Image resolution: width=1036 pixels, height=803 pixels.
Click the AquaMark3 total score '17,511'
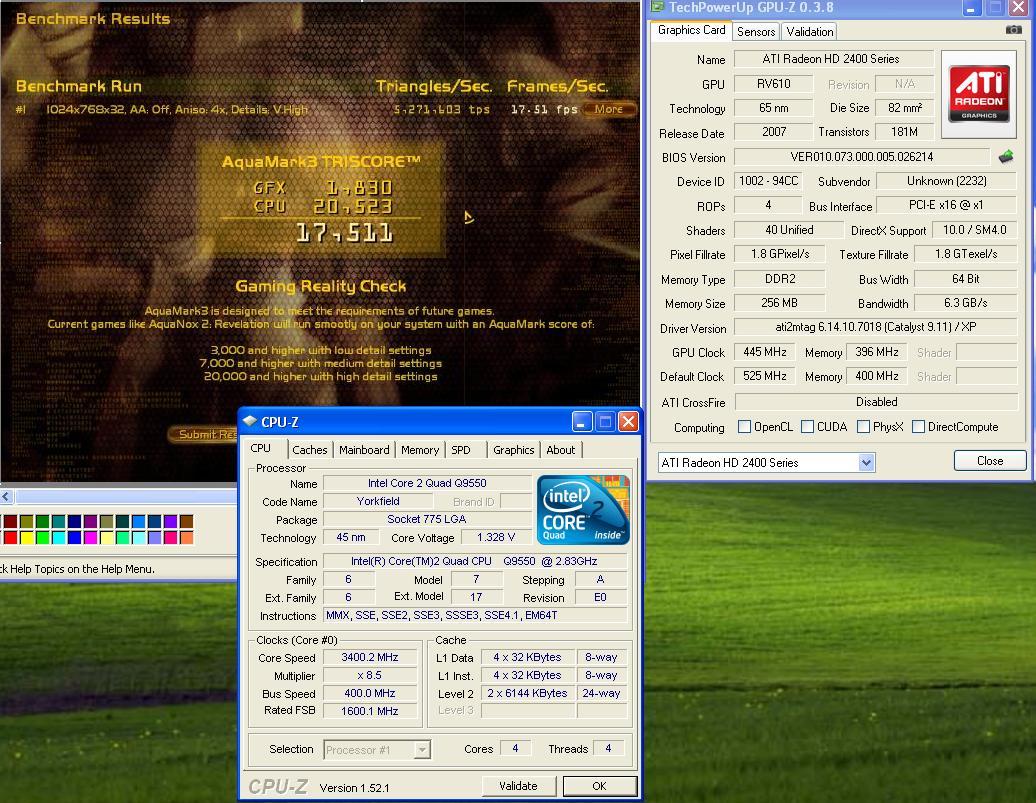pos(344,233)
